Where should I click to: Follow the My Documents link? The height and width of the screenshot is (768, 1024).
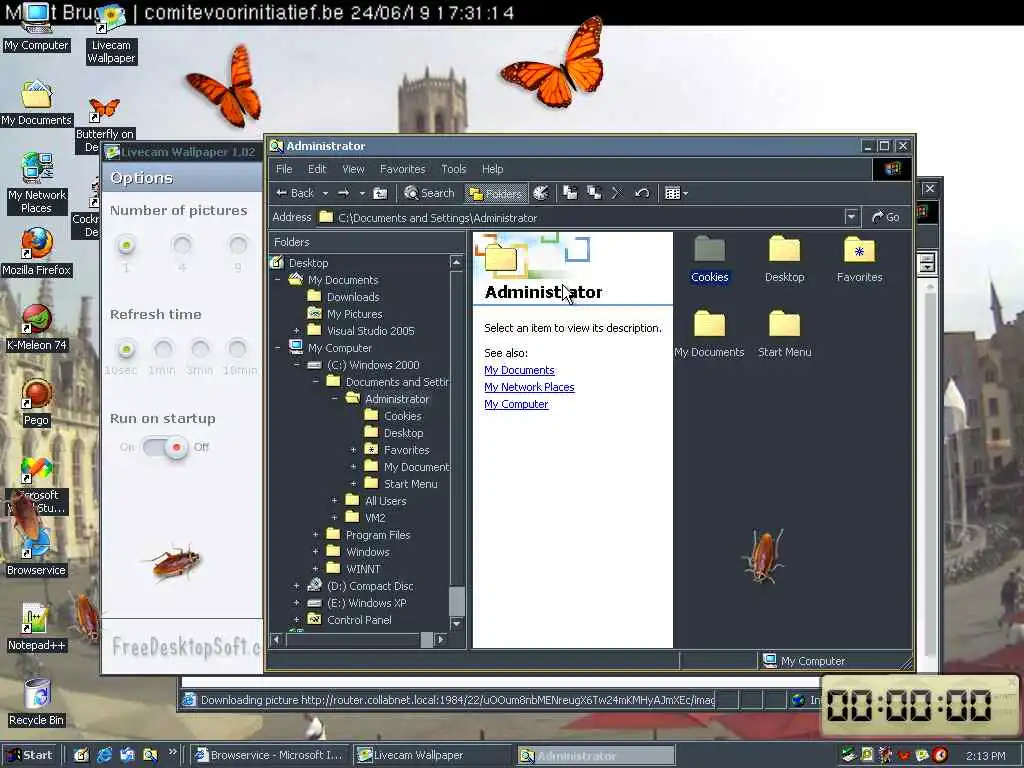pyautogui.click(x=519, y=370)
